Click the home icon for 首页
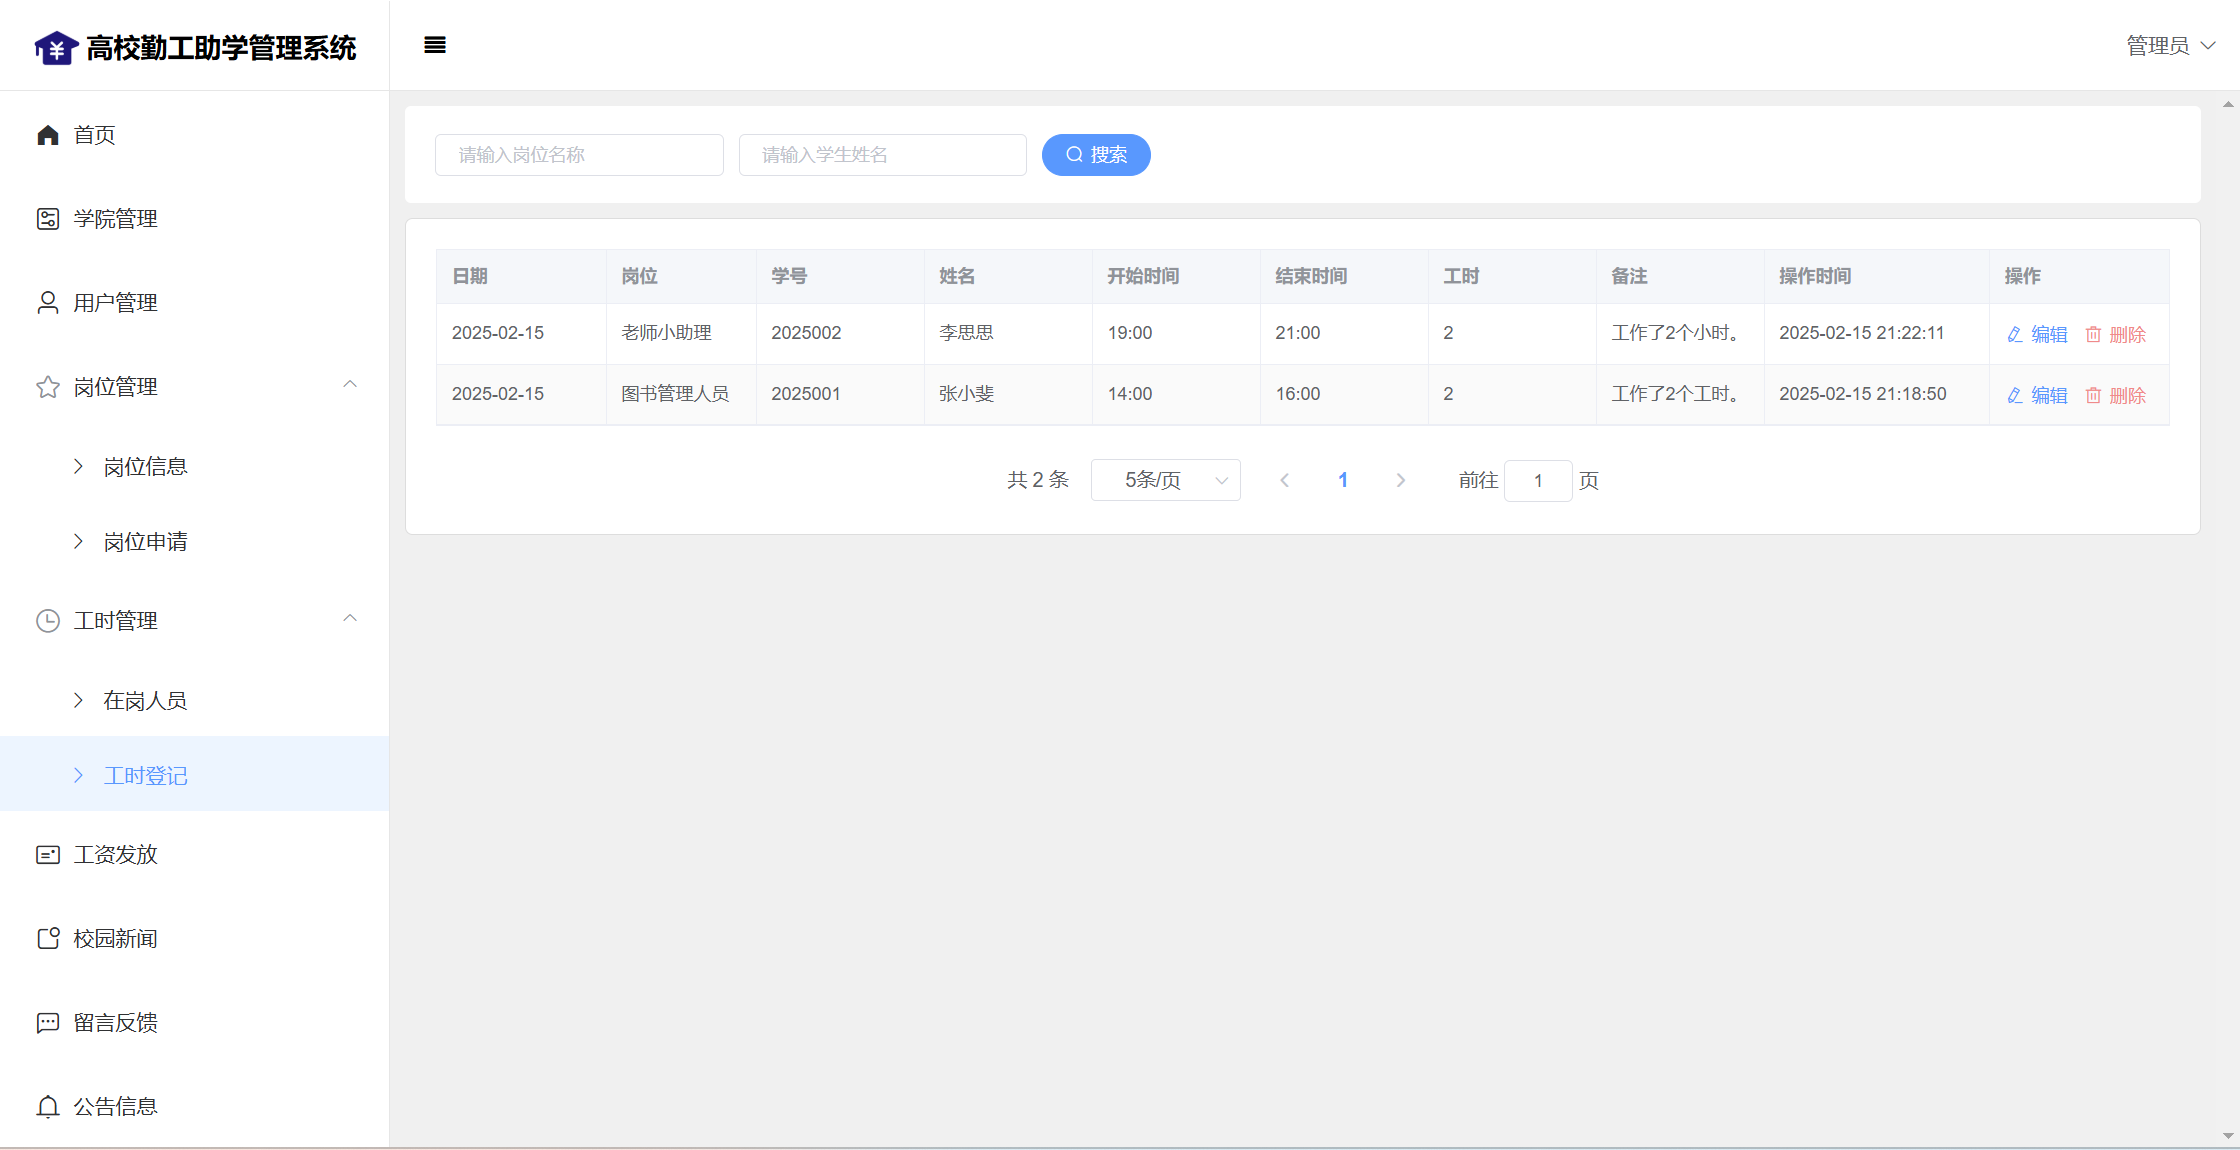Image resolution: width=2240 pixels, height=1150 pixels. (48, 135)
